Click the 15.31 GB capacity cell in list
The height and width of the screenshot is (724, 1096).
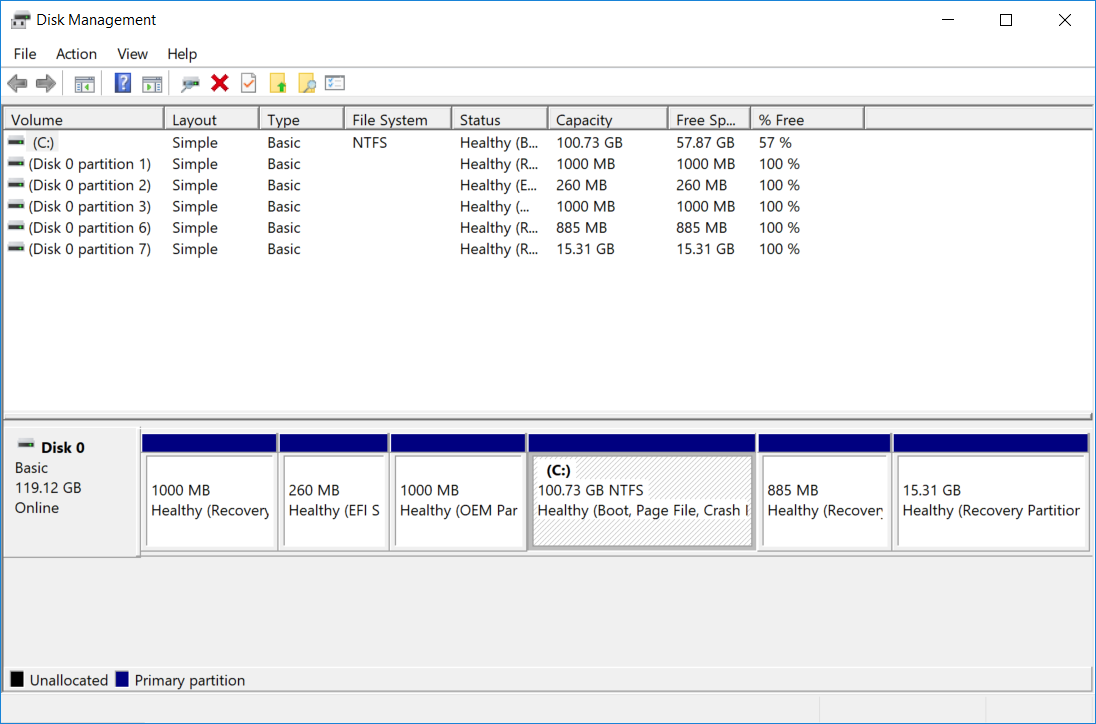586,249
